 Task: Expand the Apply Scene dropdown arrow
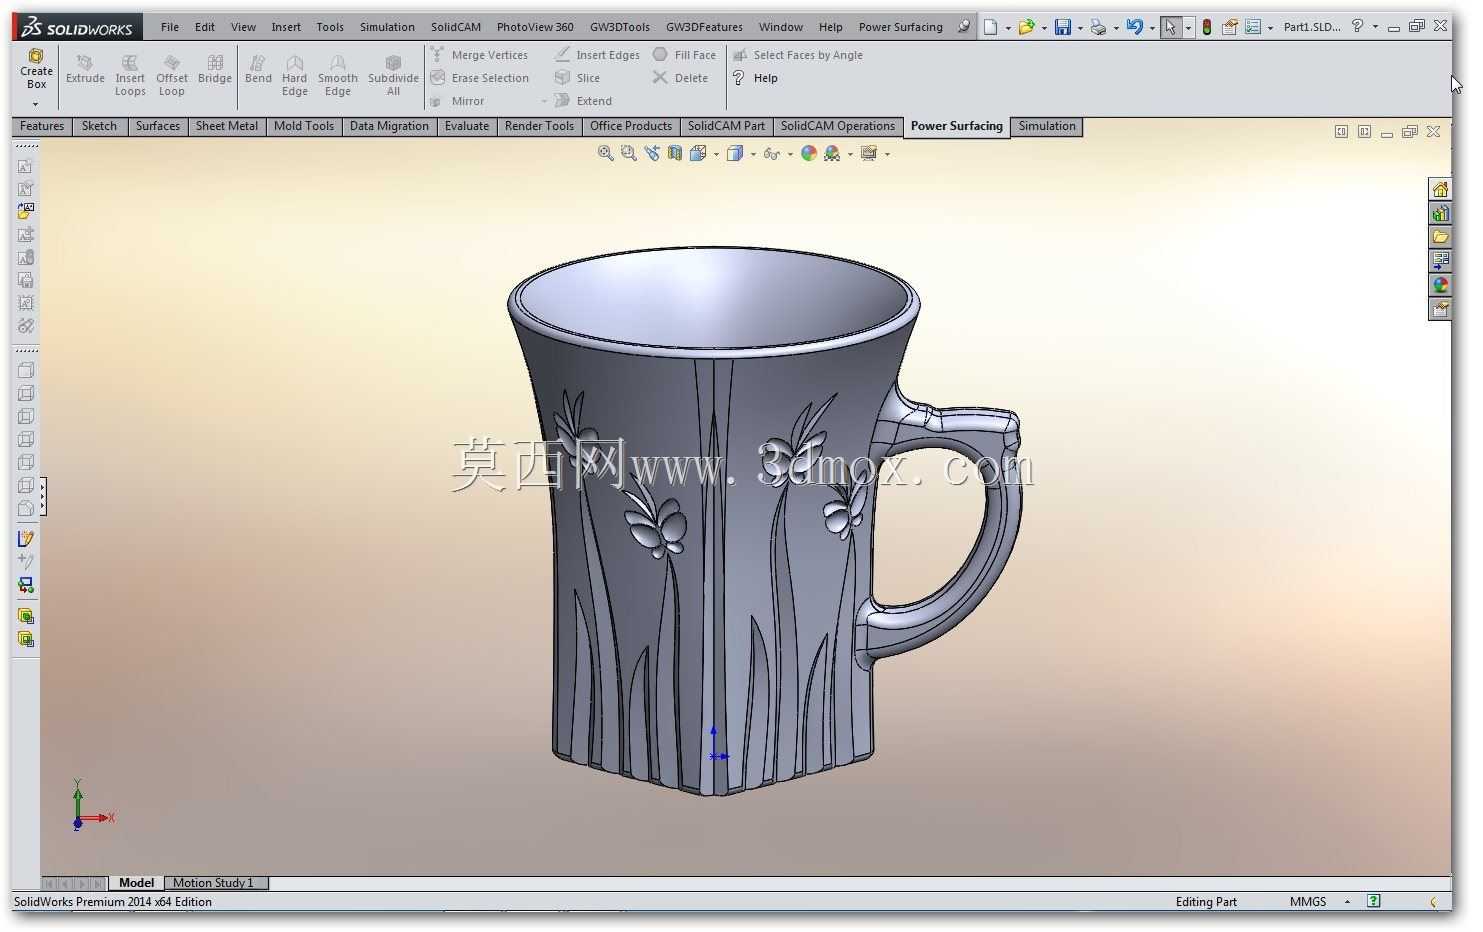tap(850, 154)
